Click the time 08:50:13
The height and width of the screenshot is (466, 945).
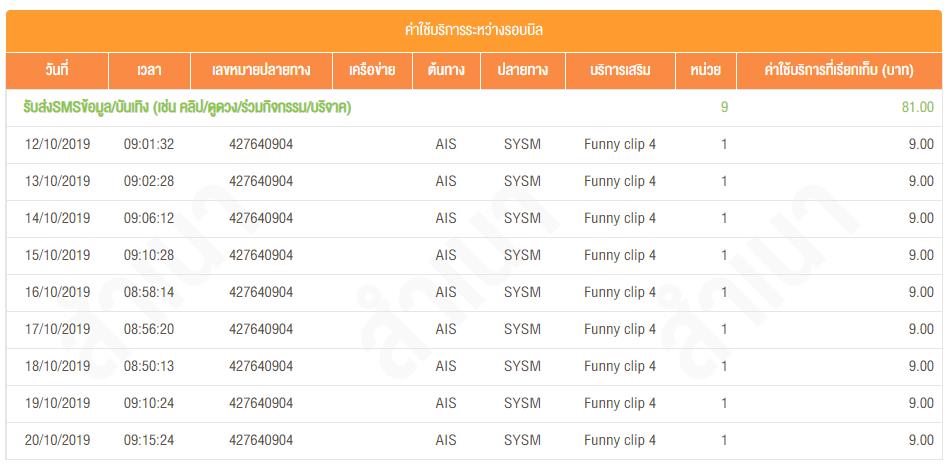pyautogui.click(x=149, y=367)
